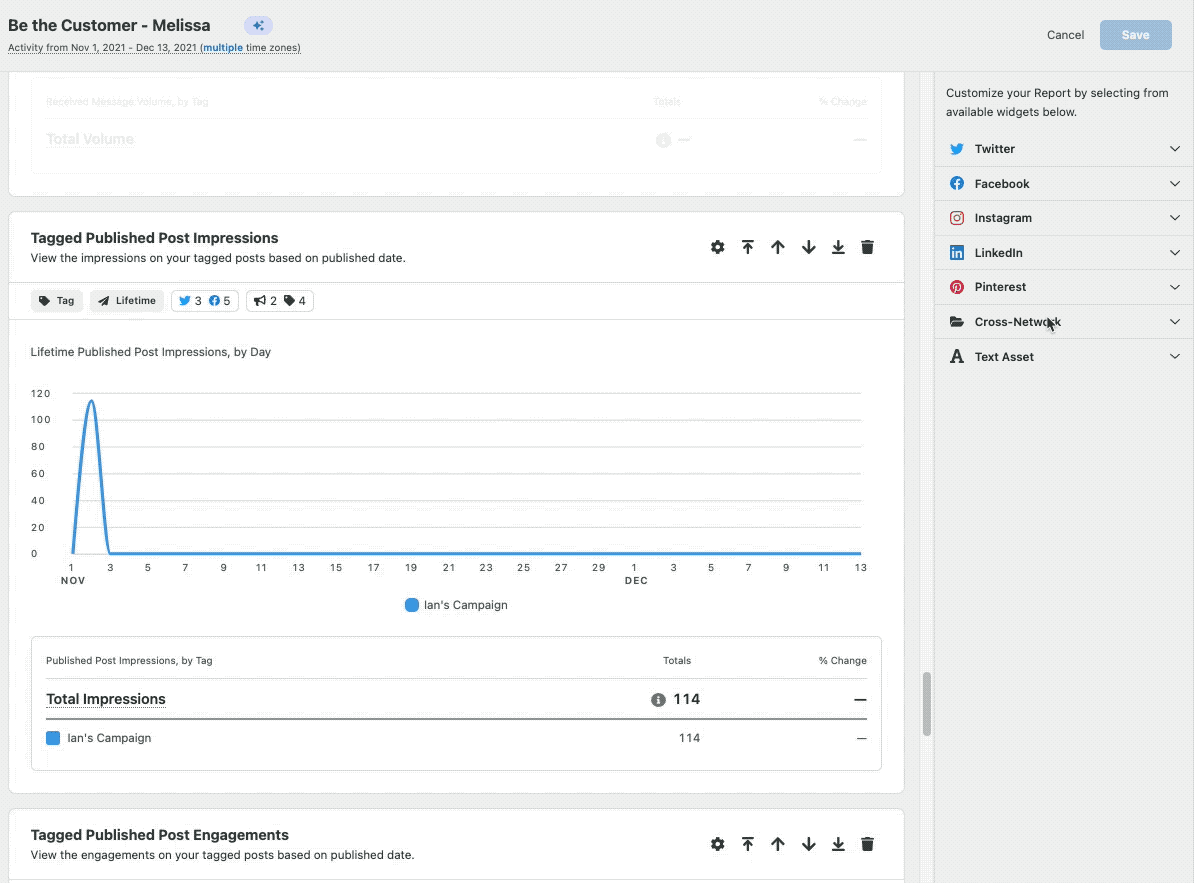This screenshot has height=883, width=1194.
Task: Click the Tagged Published Post Impressions heading
Action: 155,238
